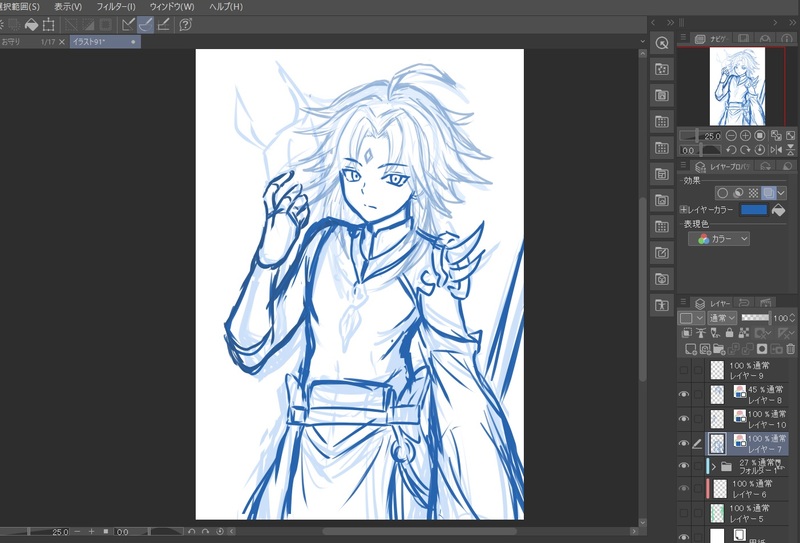
Task: Create a layer mask
Action: coord(762,349)
